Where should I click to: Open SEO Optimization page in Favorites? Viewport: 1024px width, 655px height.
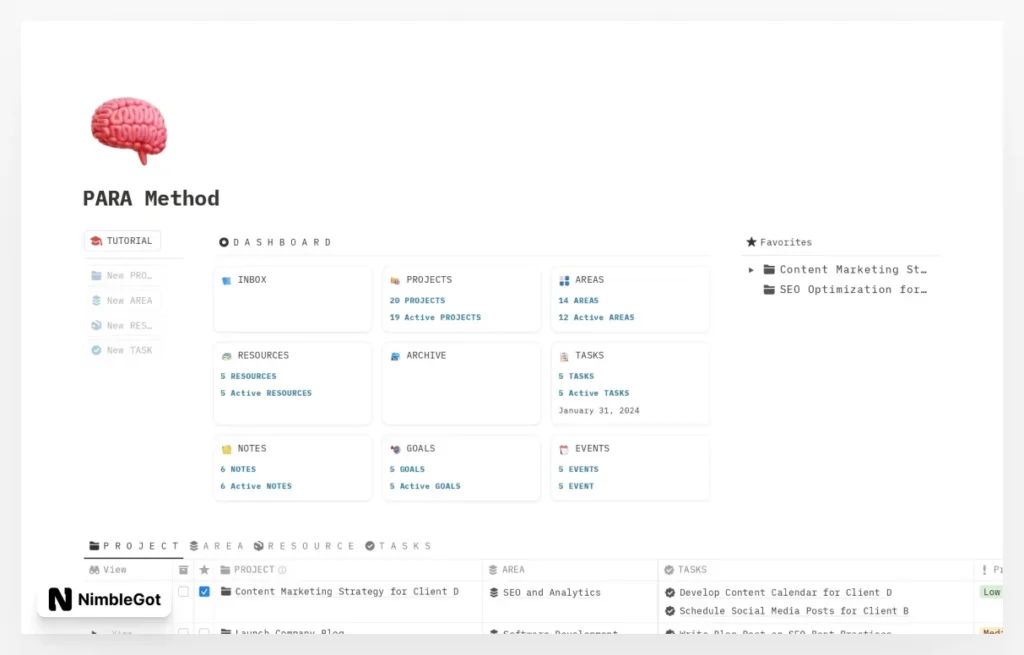click(852, 290)
